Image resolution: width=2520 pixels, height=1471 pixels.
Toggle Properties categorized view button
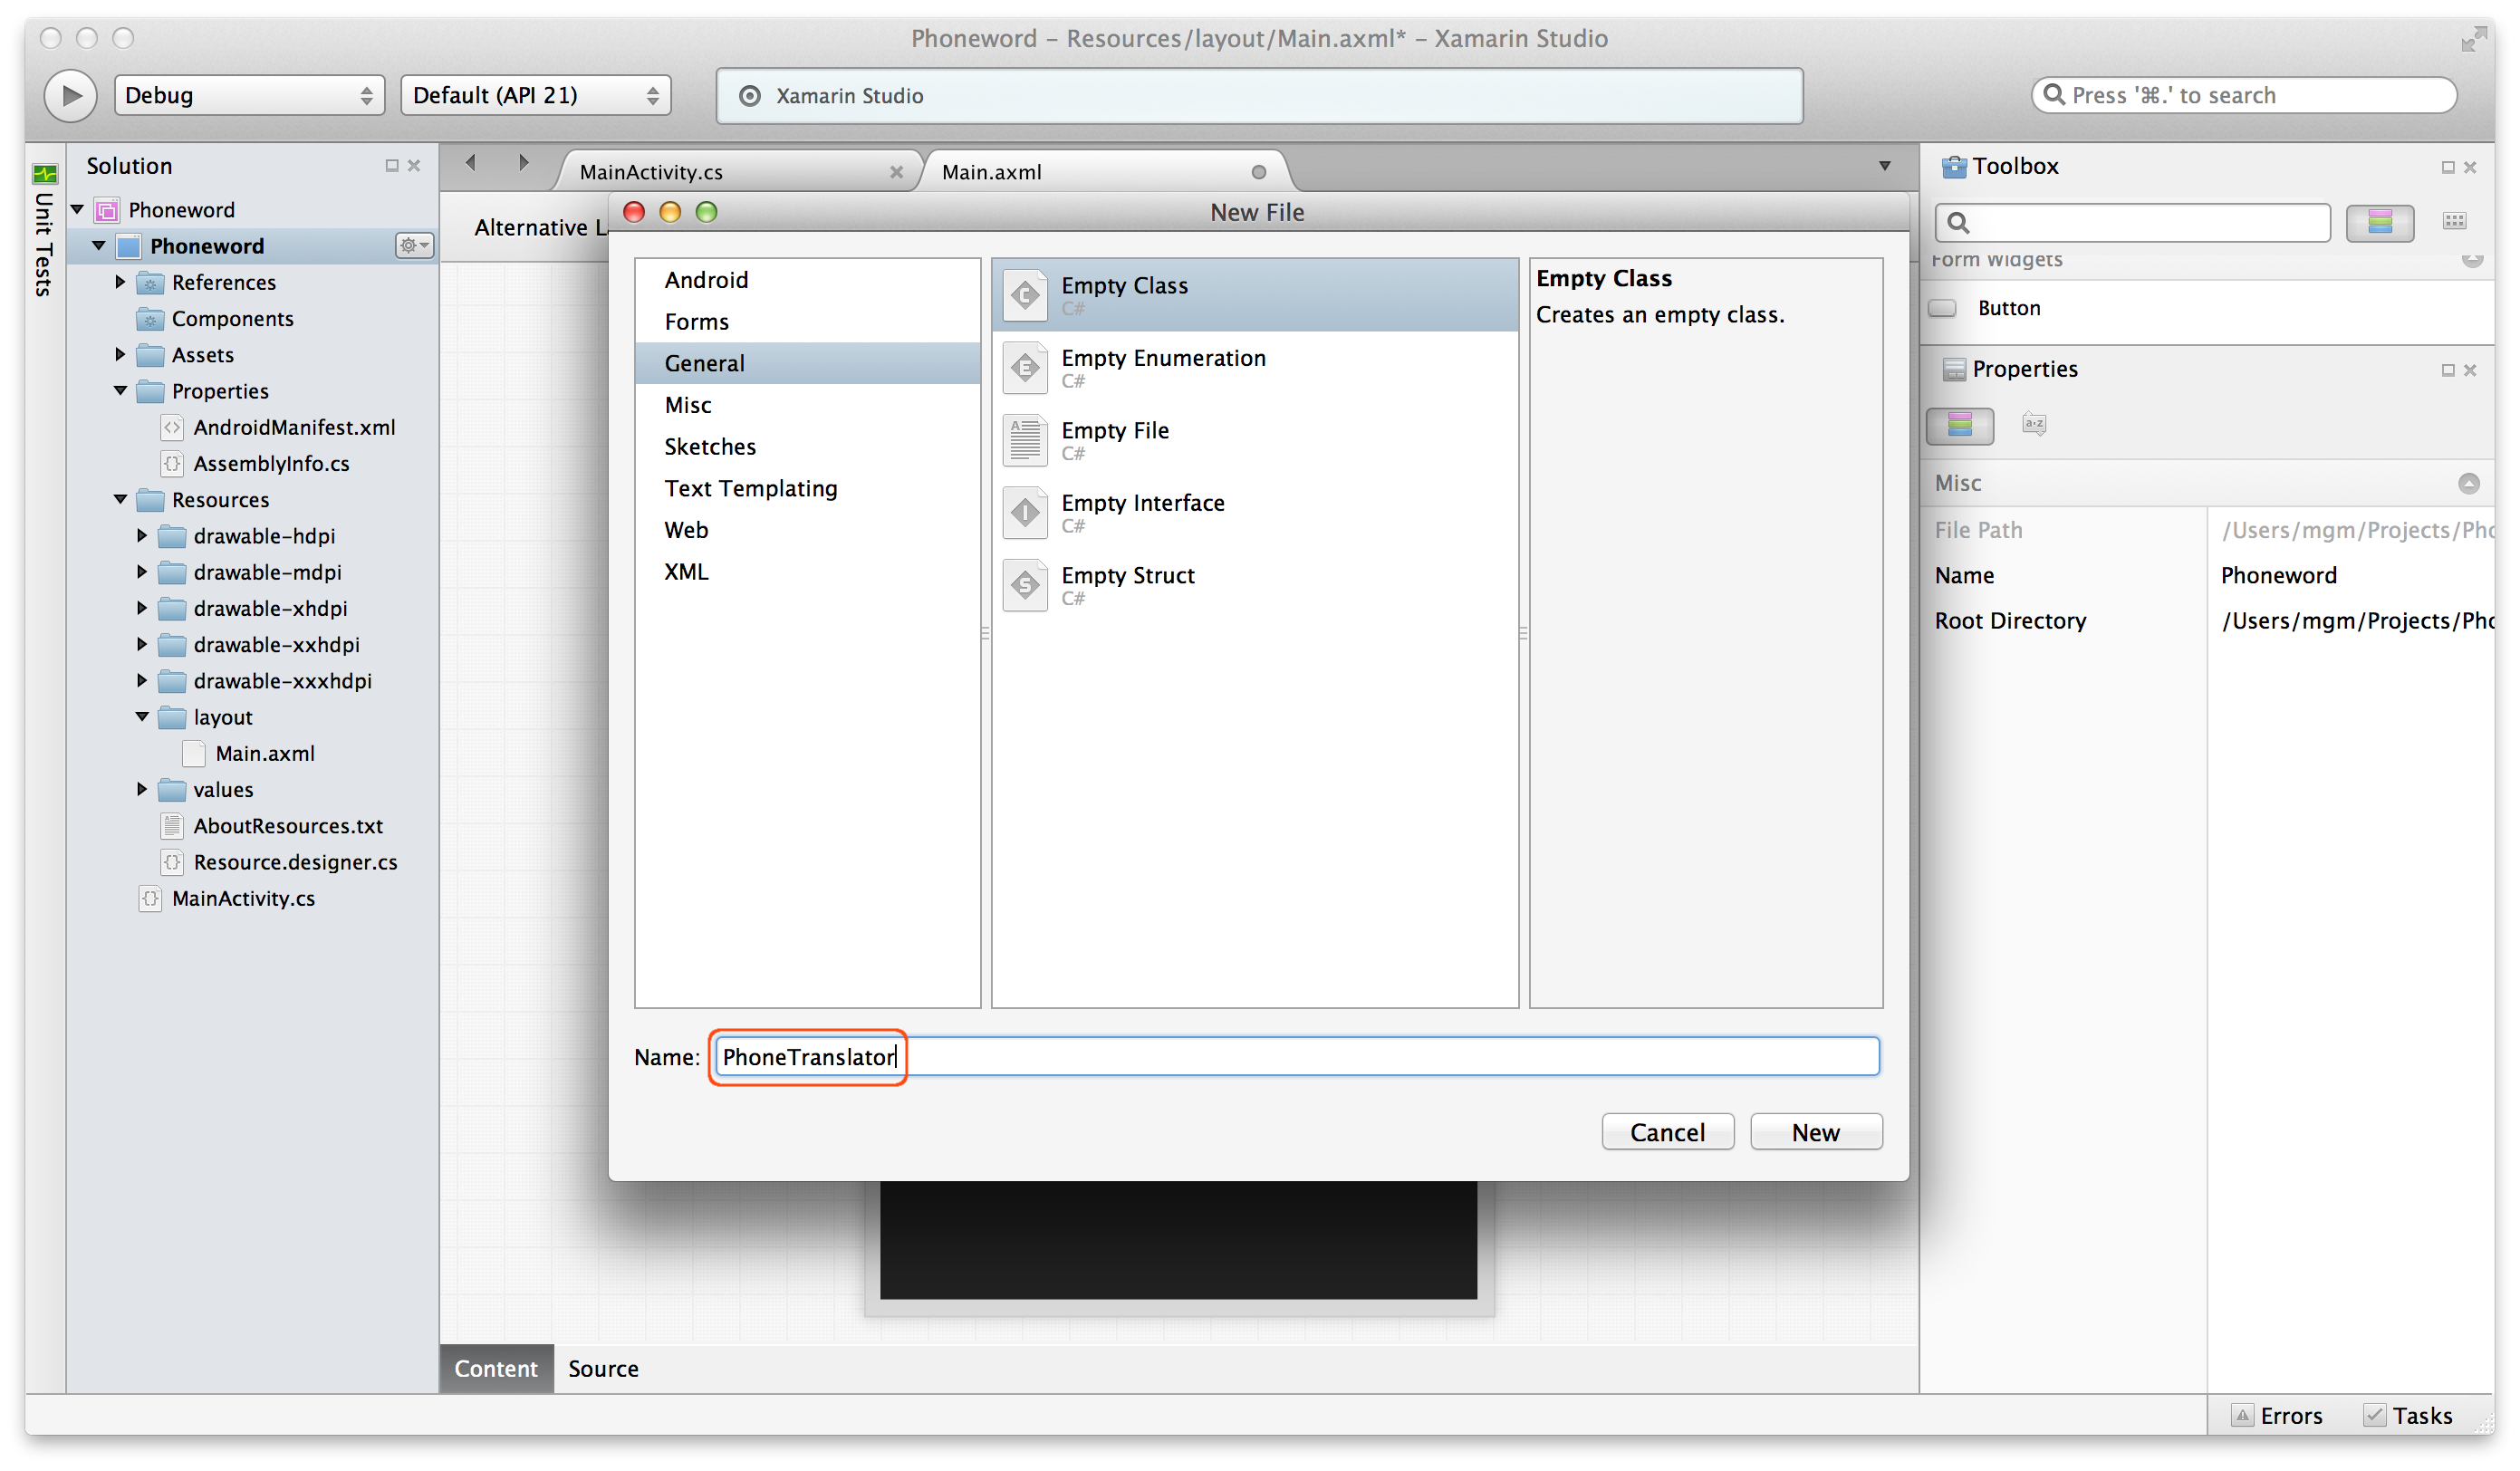1959,425
